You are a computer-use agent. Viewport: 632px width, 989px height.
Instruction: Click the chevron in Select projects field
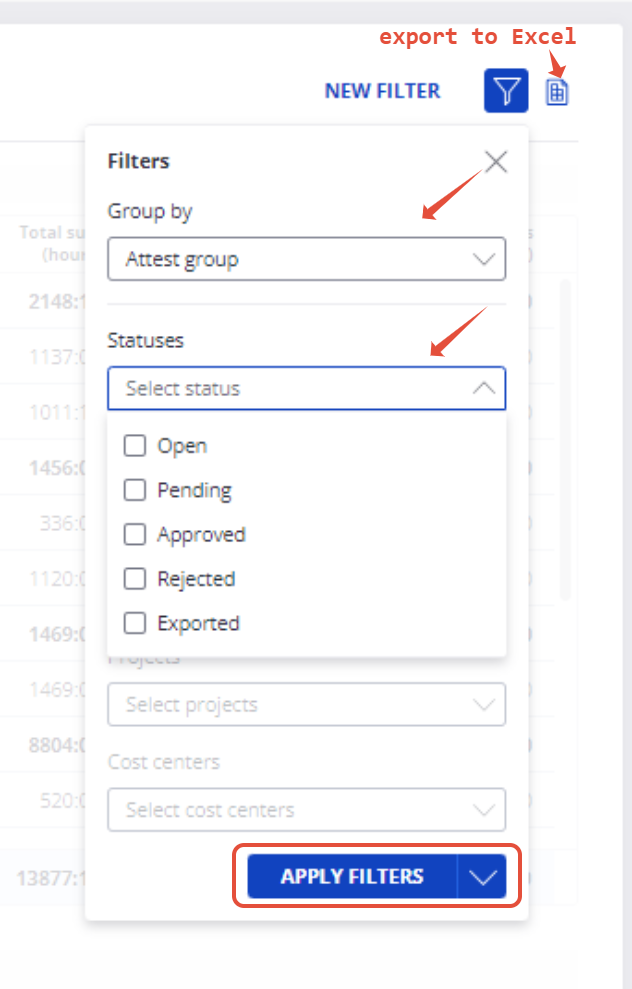point(484,705)
